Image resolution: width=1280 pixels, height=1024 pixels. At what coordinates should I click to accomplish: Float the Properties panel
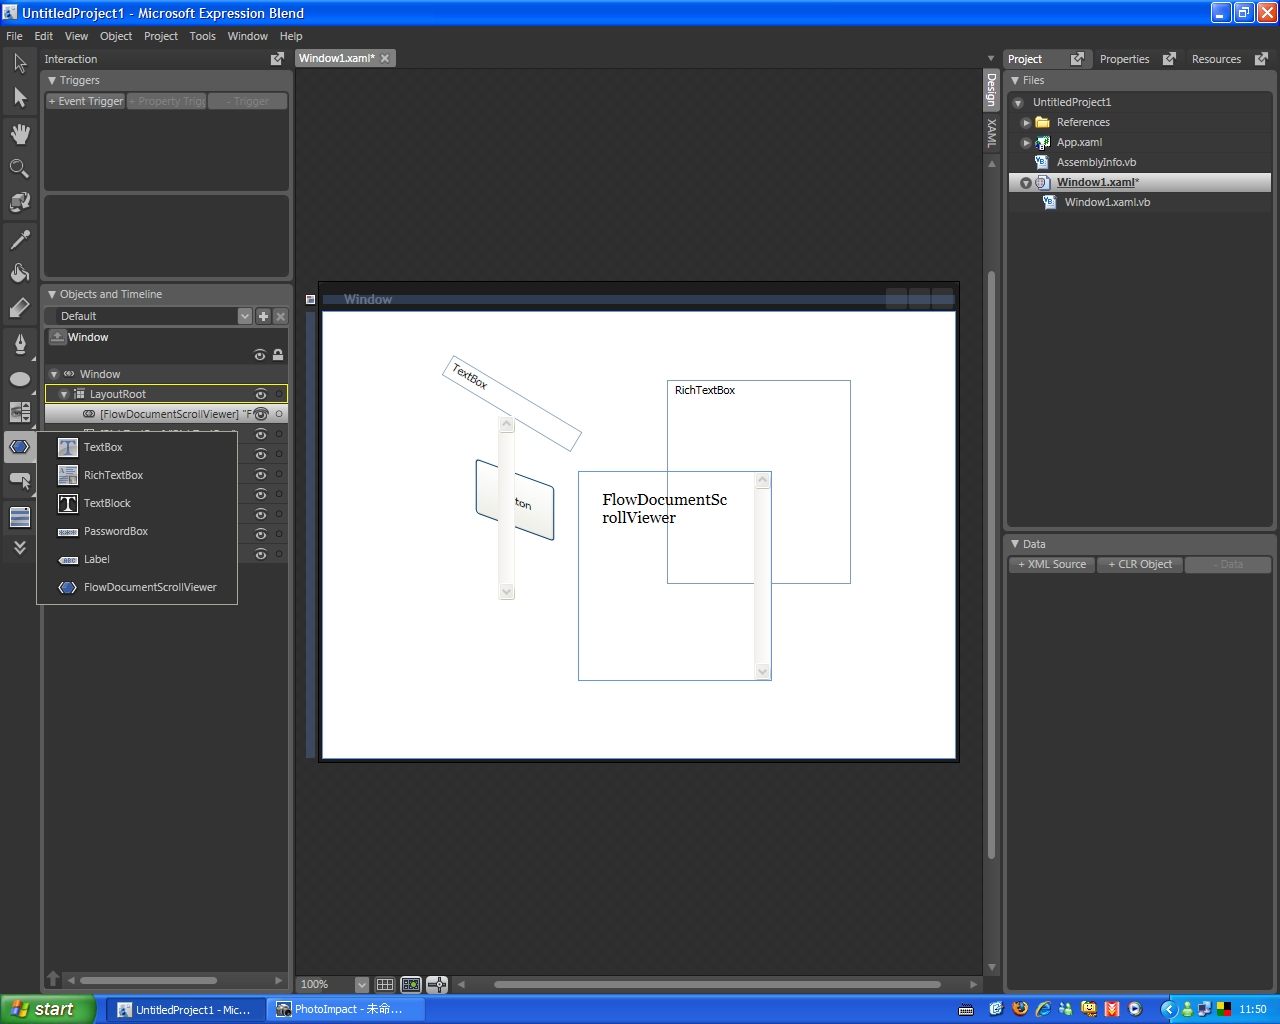coord(1169,59)
